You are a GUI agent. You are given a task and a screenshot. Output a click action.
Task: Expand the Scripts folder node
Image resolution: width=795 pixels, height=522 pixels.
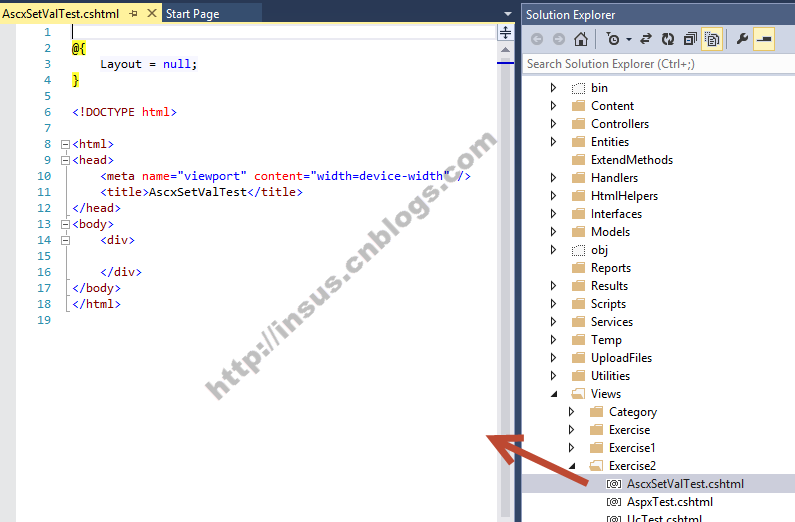coord(554,304)
